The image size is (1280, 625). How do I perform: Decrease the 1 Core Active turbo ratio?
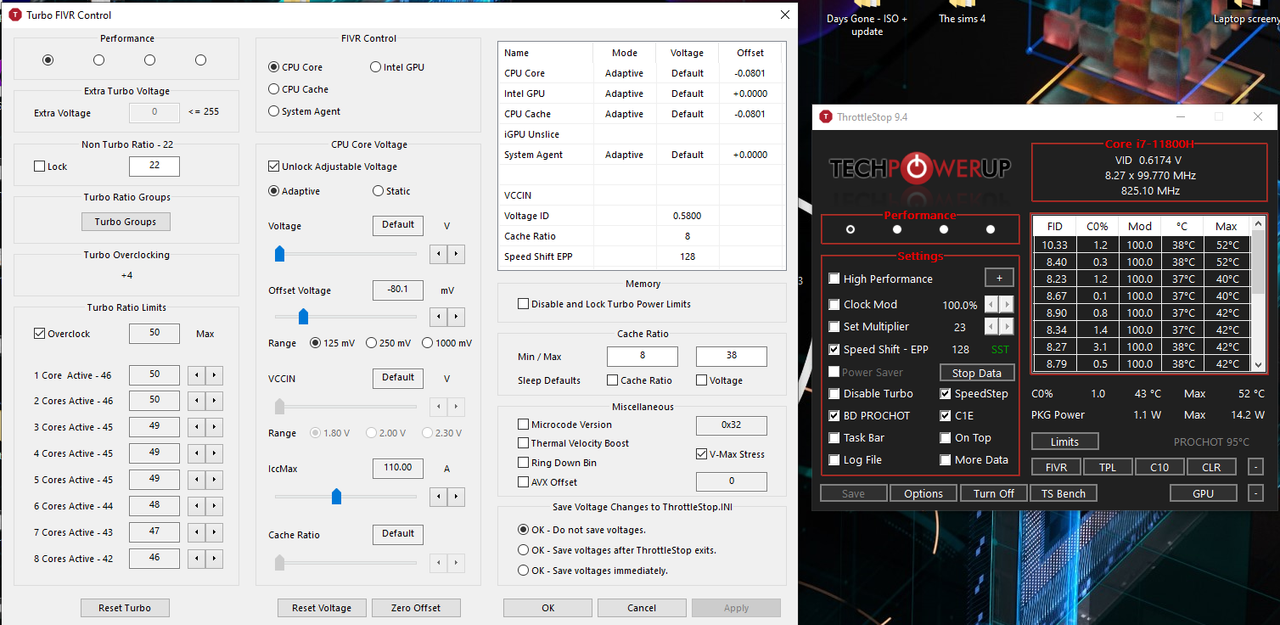click(198, 375)
